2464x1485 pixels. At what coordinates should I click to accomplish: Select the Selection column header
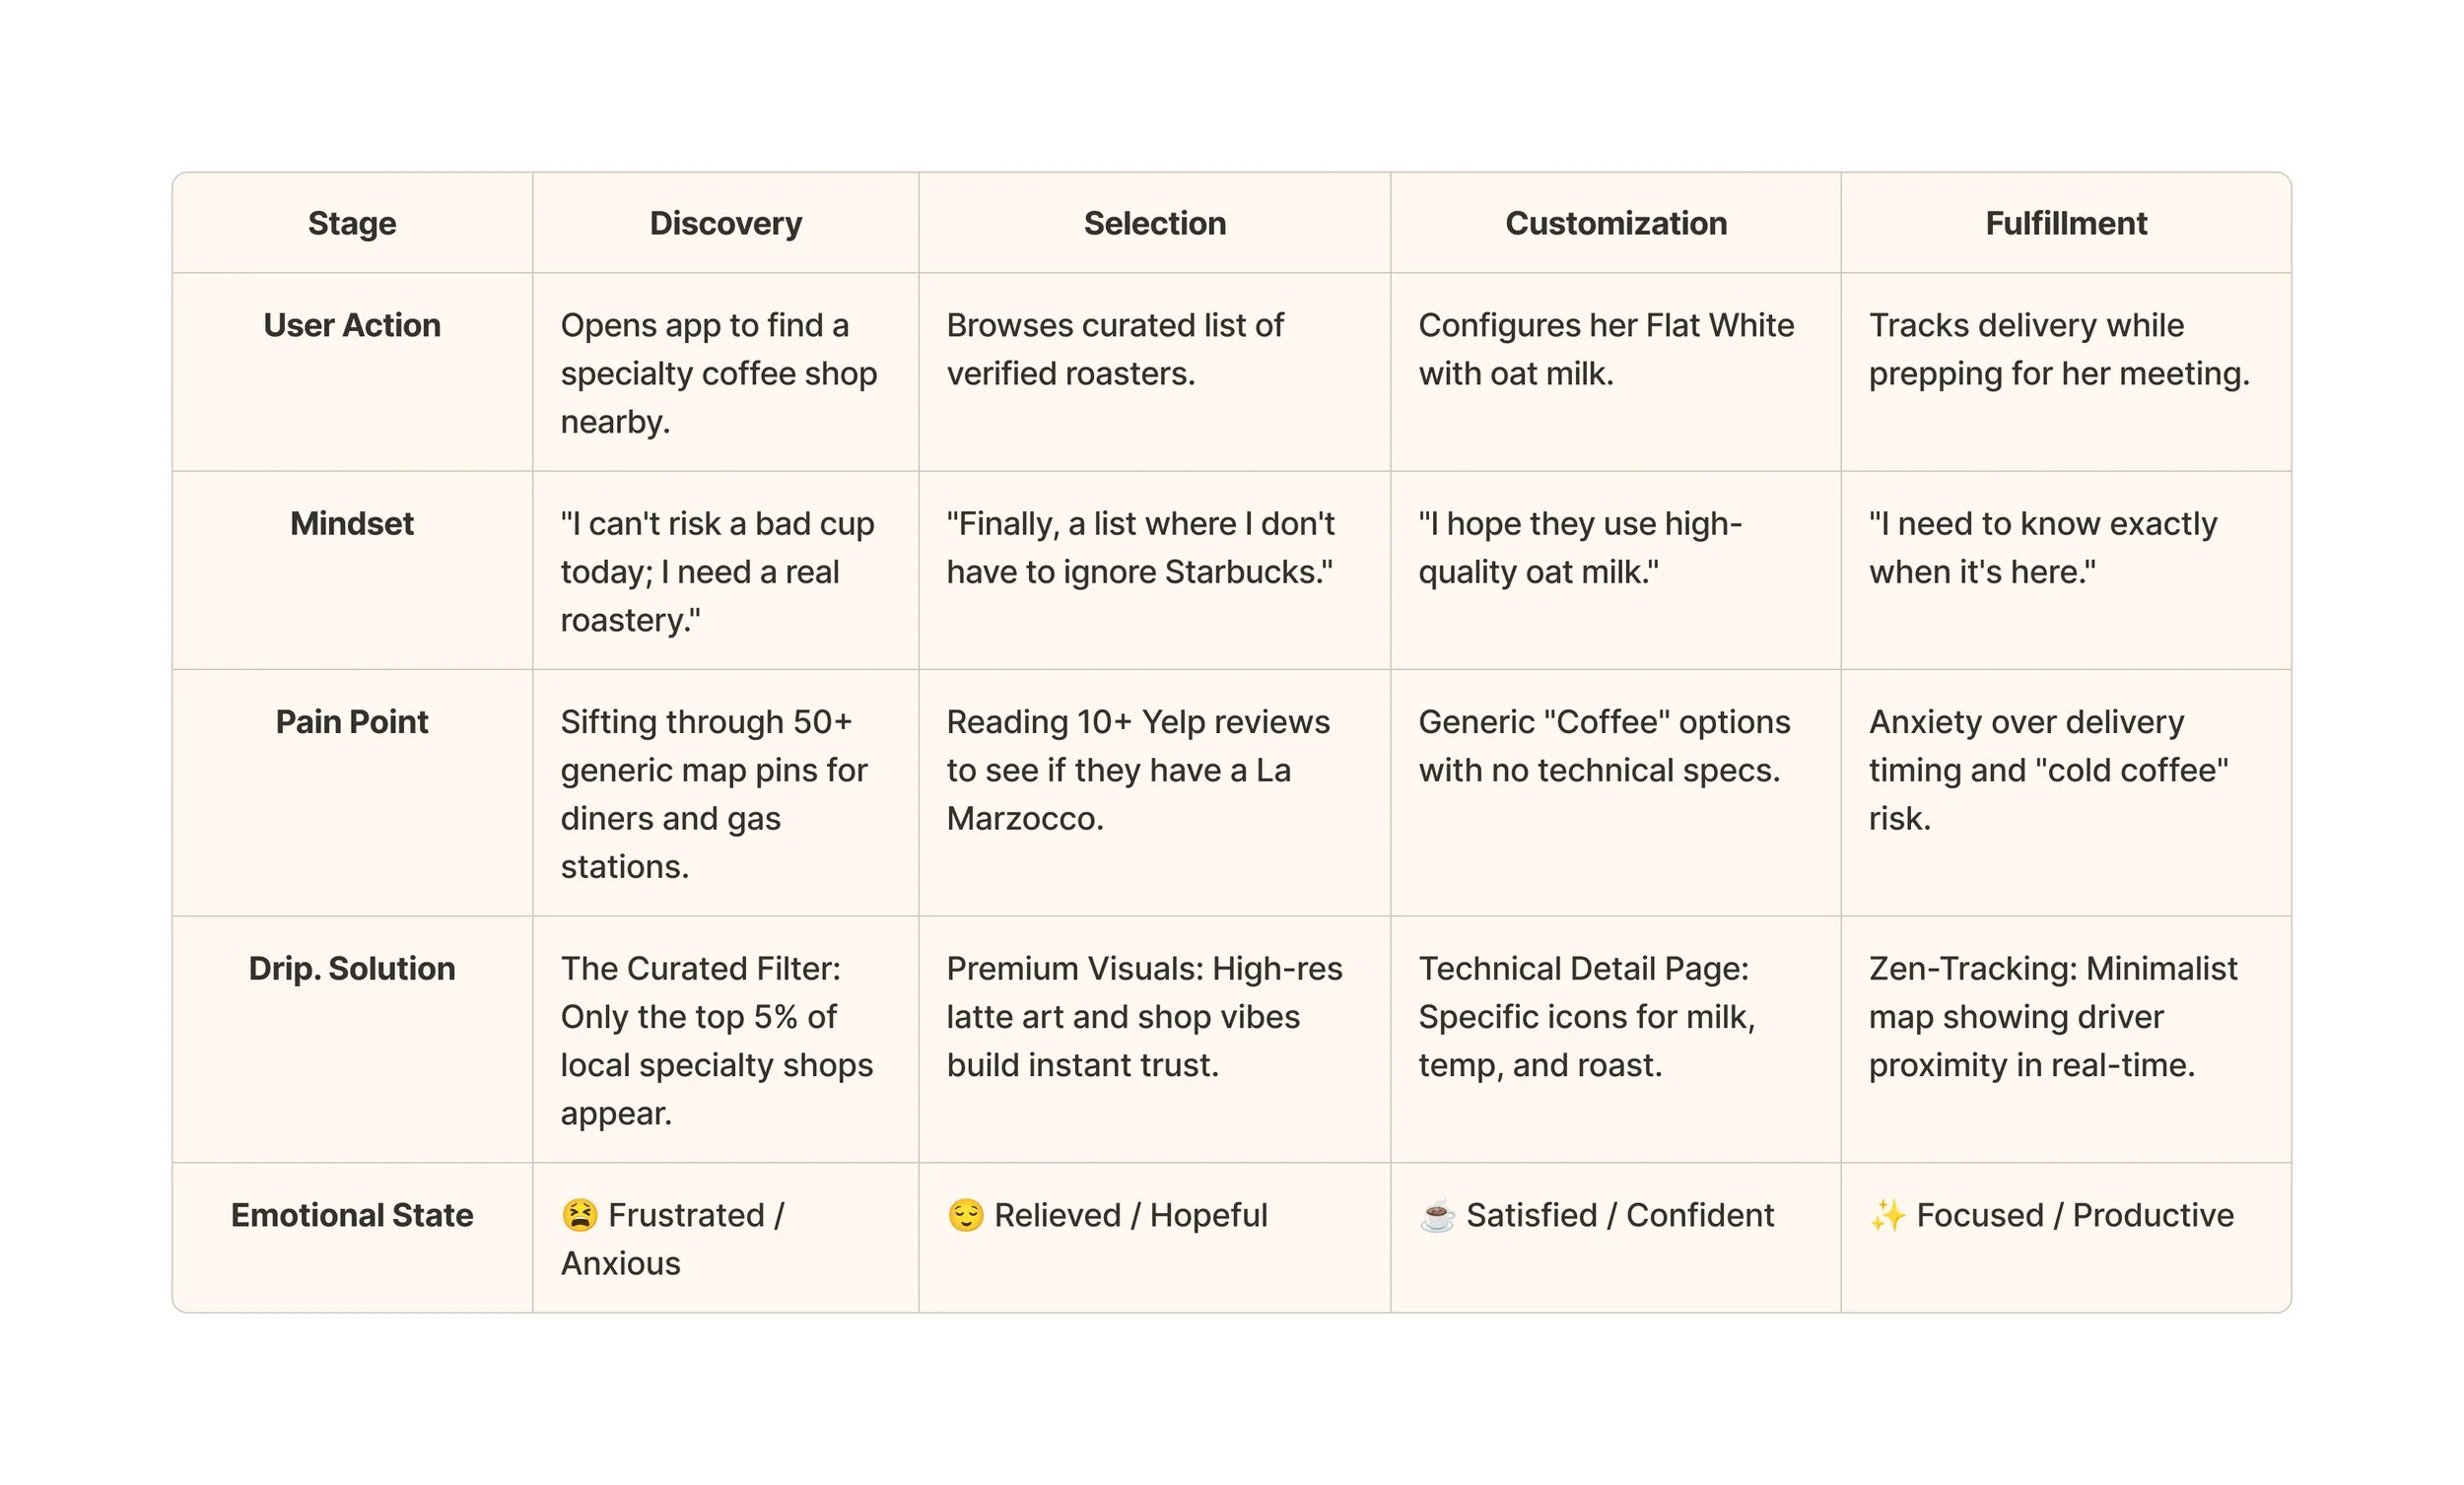[x=1154, y=223]
